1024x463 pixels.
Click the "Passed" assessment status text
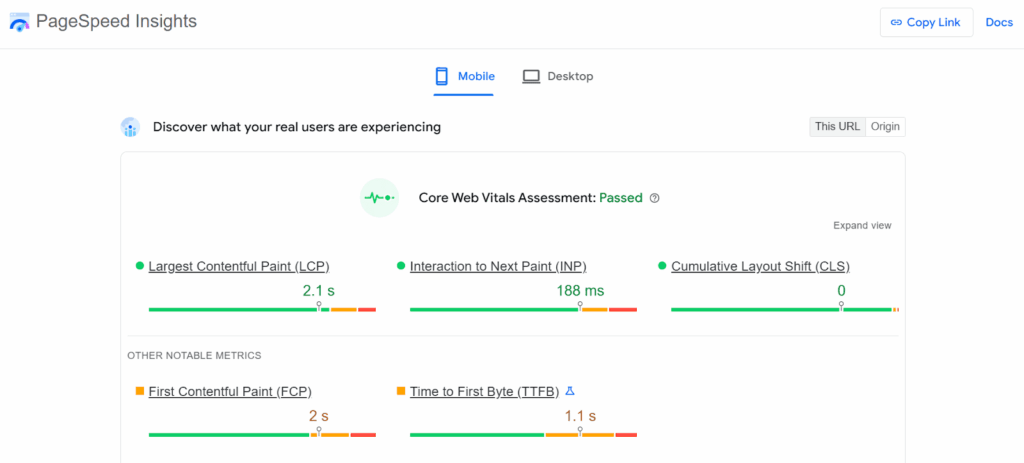(x=621, y=198)
